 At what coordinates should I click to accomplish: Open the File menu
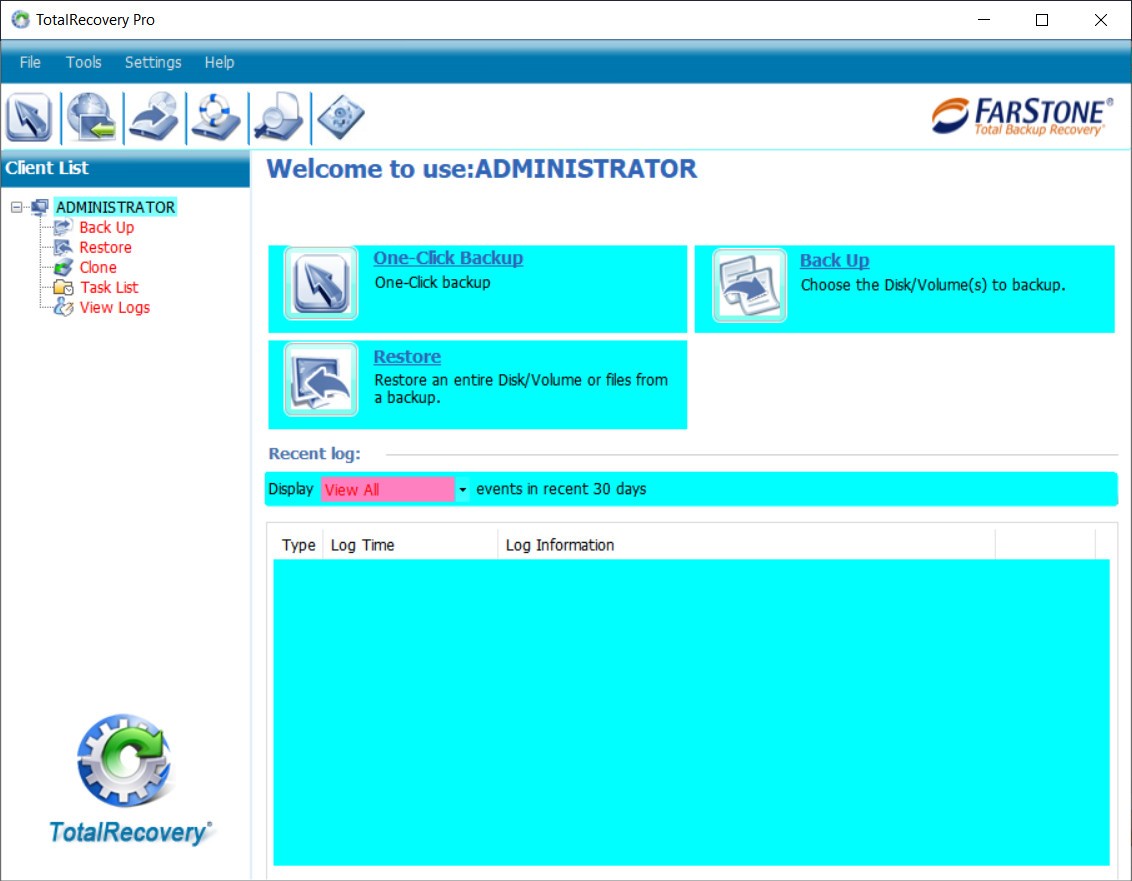pos(31,62)
